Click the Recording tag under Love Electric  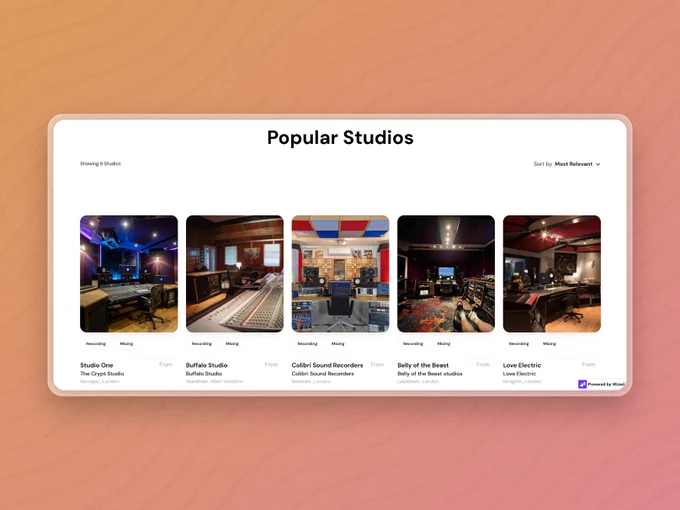coord(519,343)
